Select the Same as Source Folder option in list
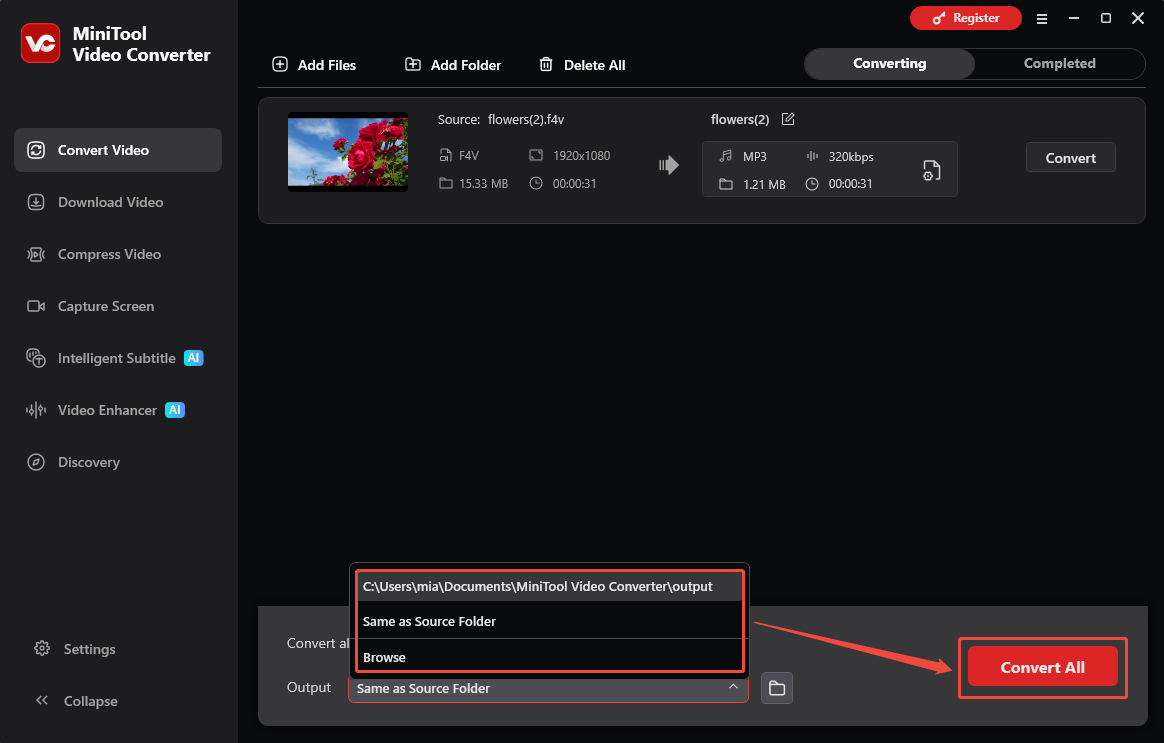 (x=549, y=621)
